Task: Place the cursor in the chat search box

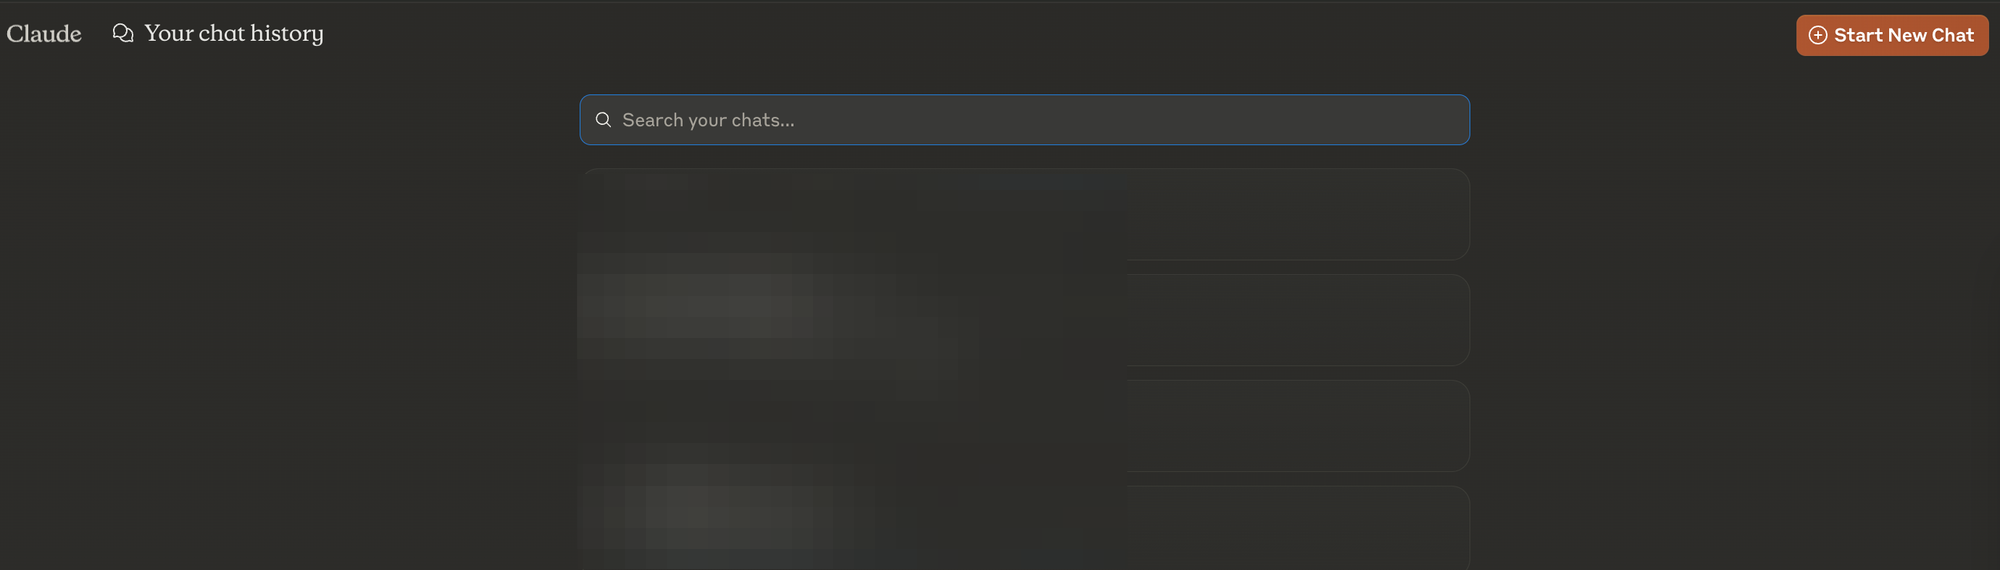Action: click(x=1025, y=120)
